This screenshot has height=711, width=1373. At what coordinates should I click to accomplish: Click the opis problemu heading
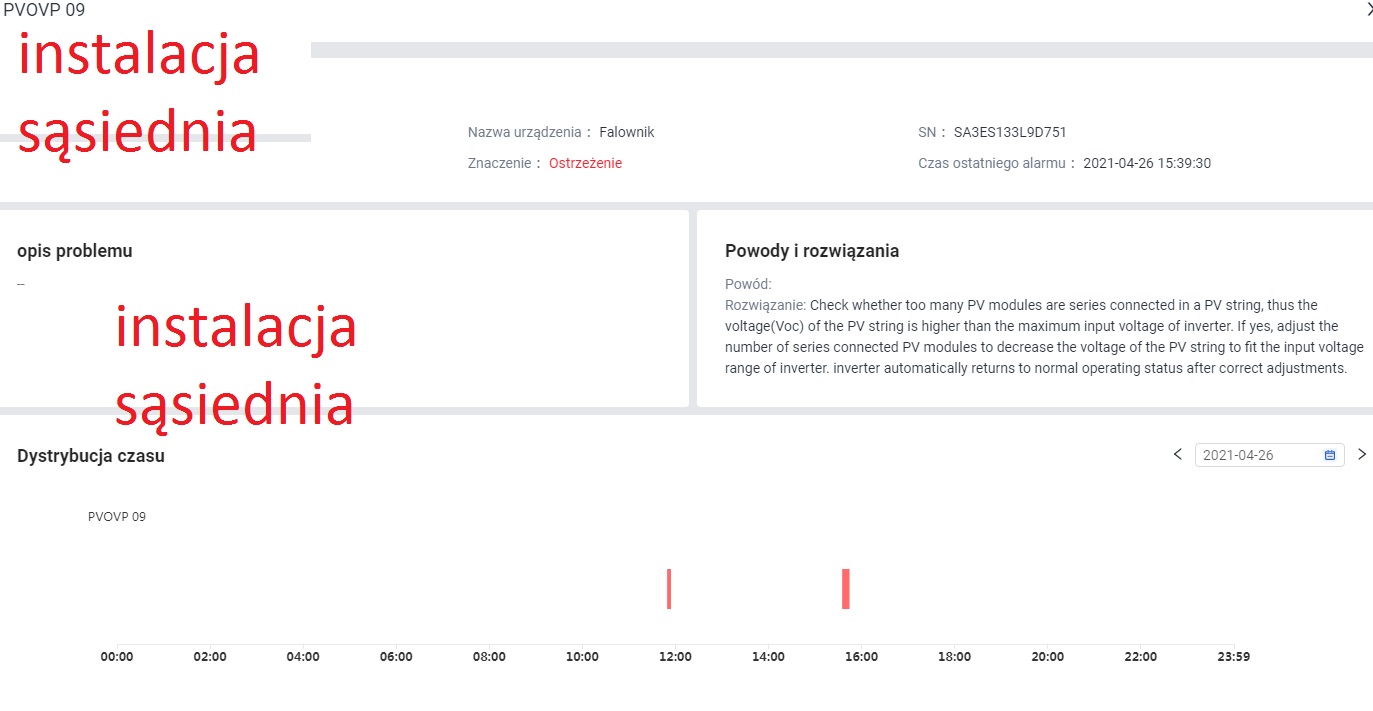tap(75, 251)
